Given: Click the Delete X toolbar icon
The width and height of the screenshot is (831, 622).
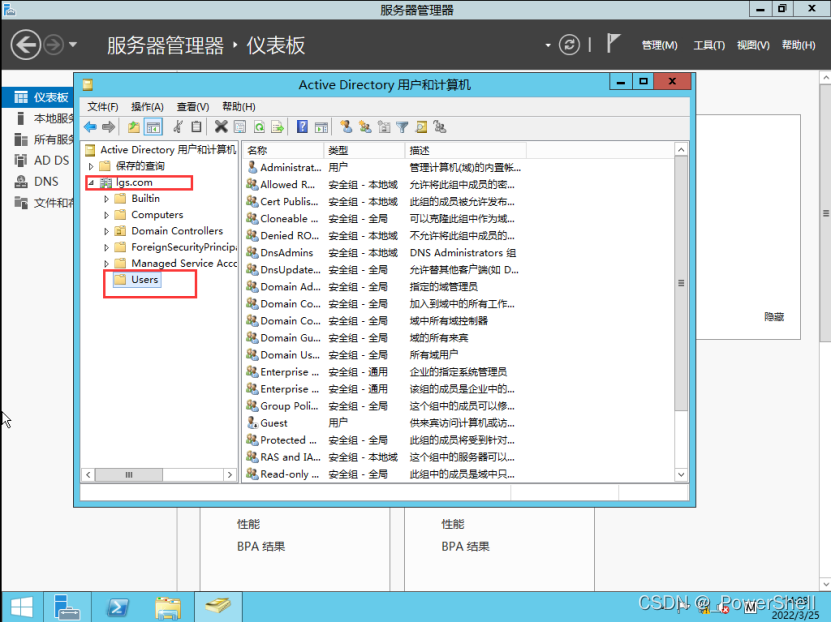Looking at the screenshot, I should [221, 127].
